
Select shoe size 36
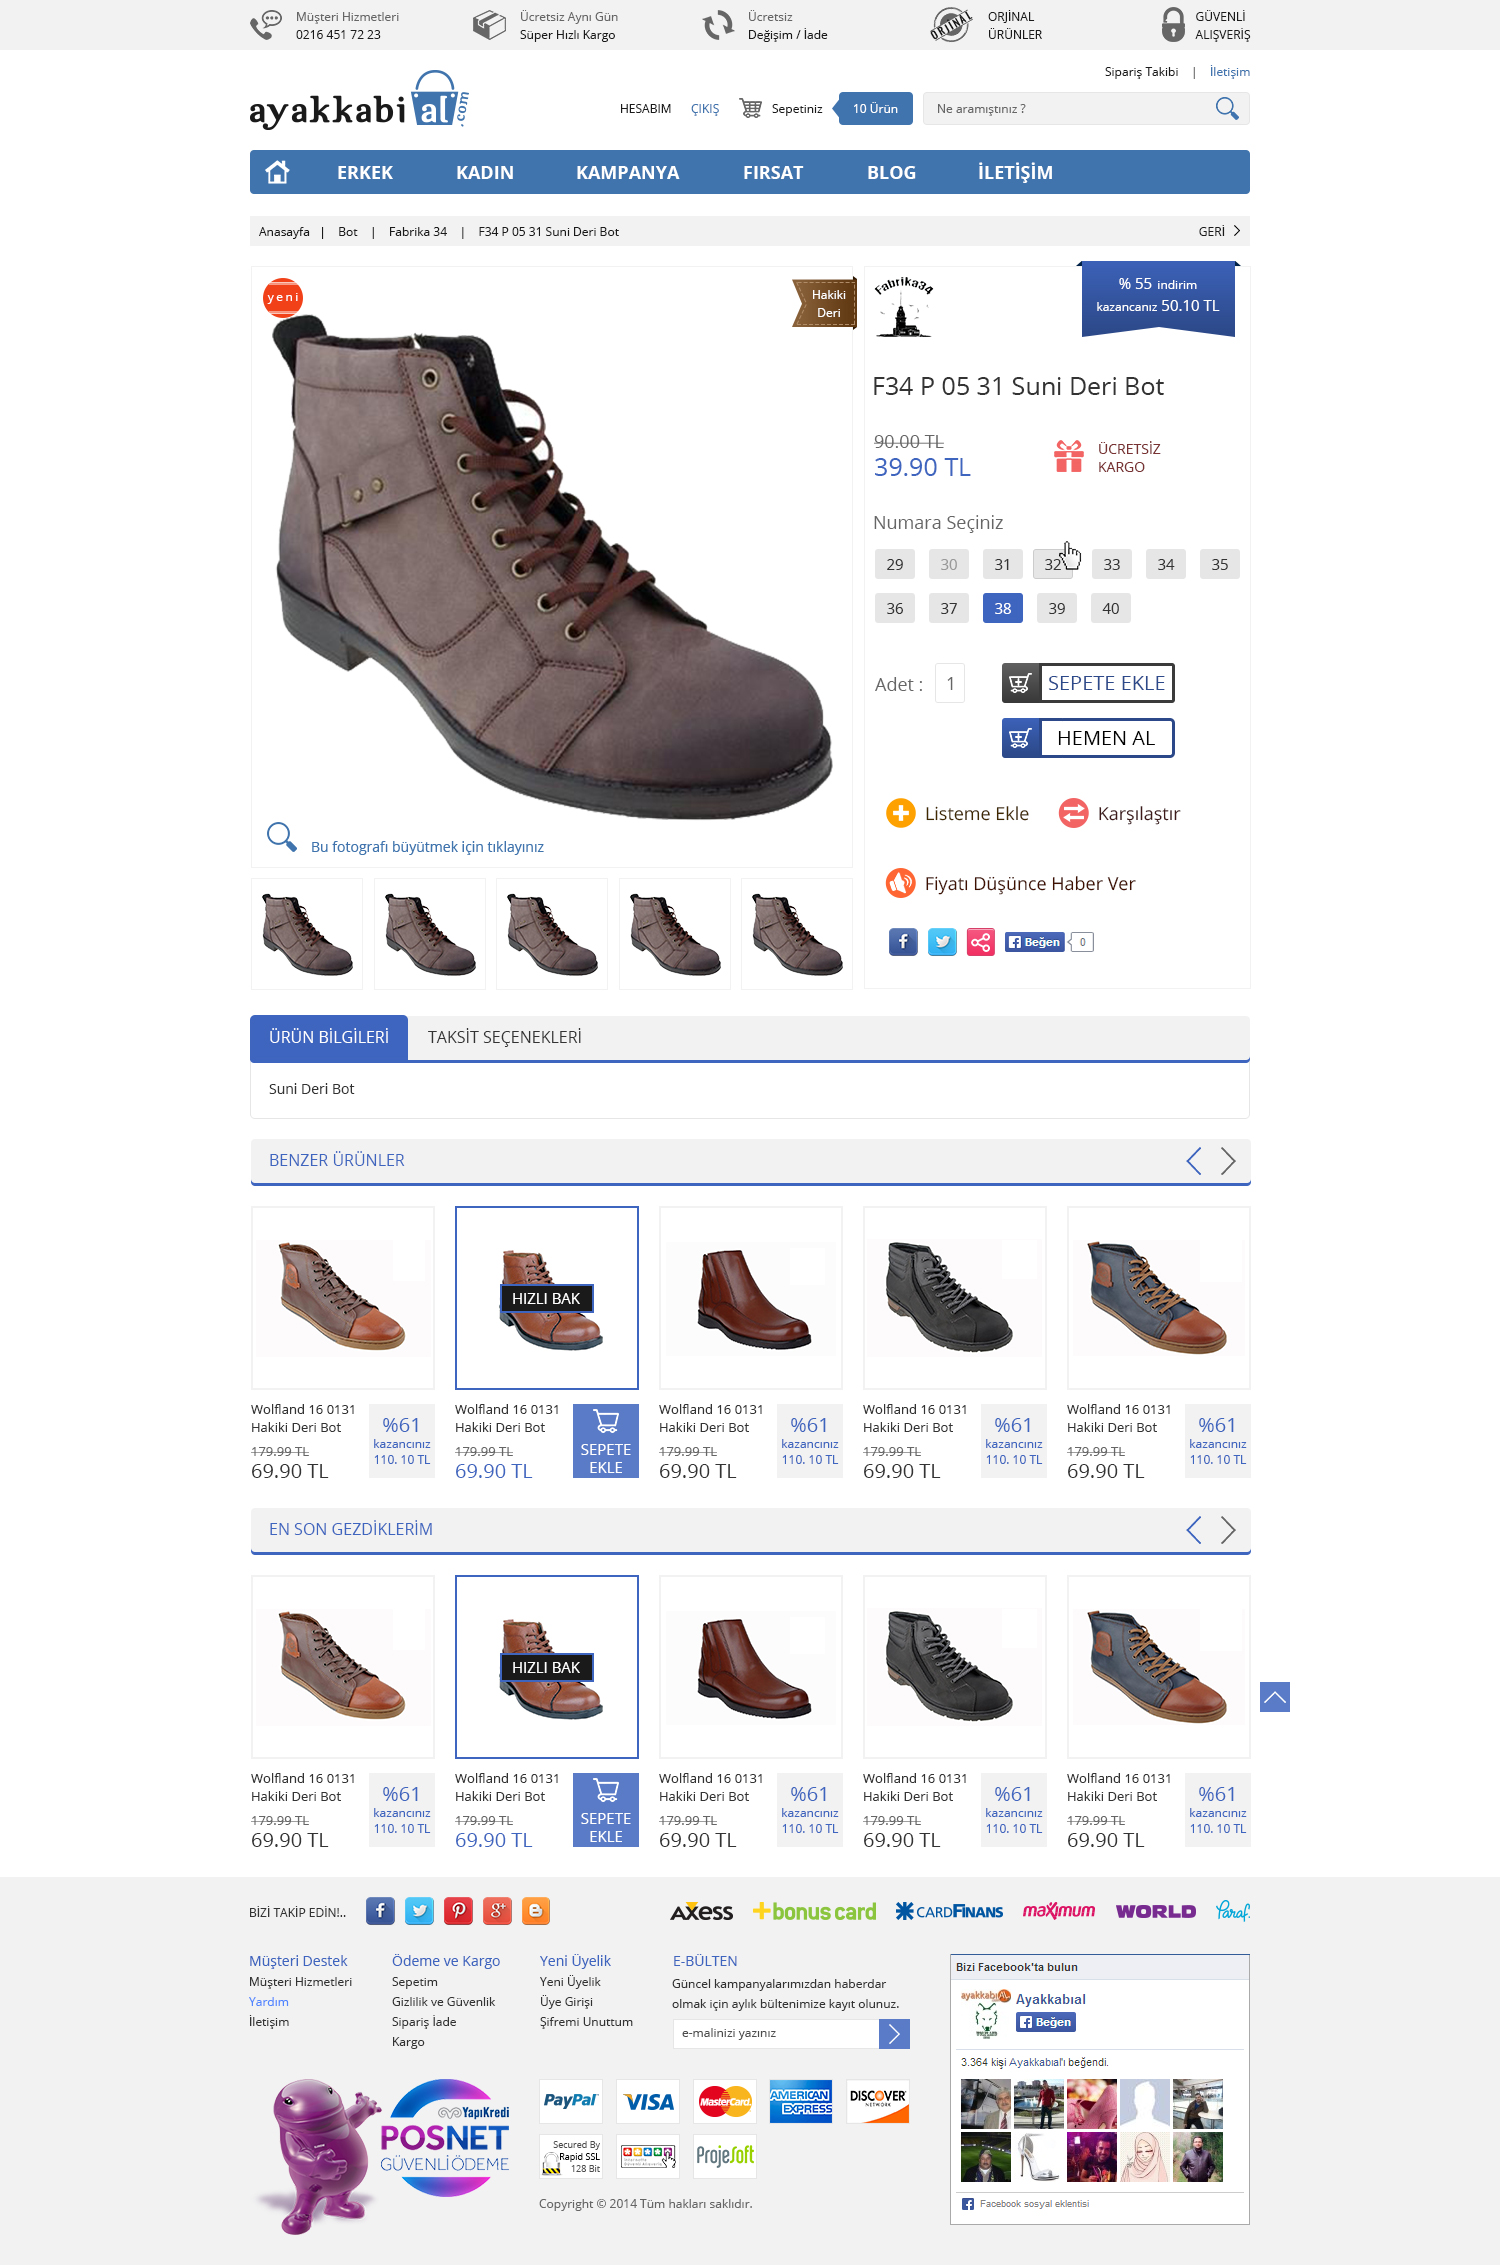pos(895,608)
